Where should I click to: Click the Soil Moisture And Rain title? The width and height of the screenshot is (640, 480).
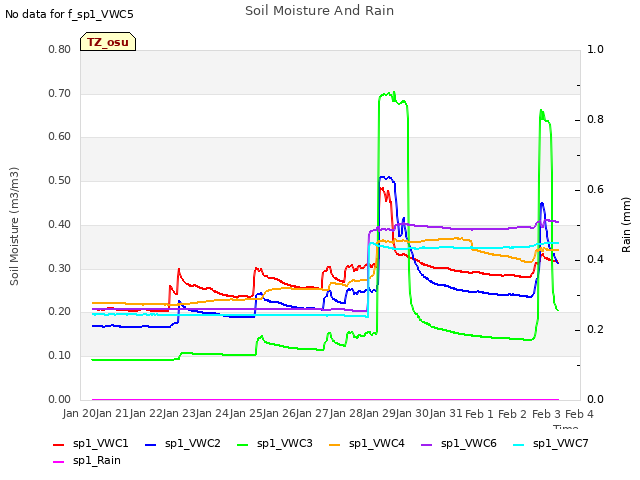click(x=320, y=11)
